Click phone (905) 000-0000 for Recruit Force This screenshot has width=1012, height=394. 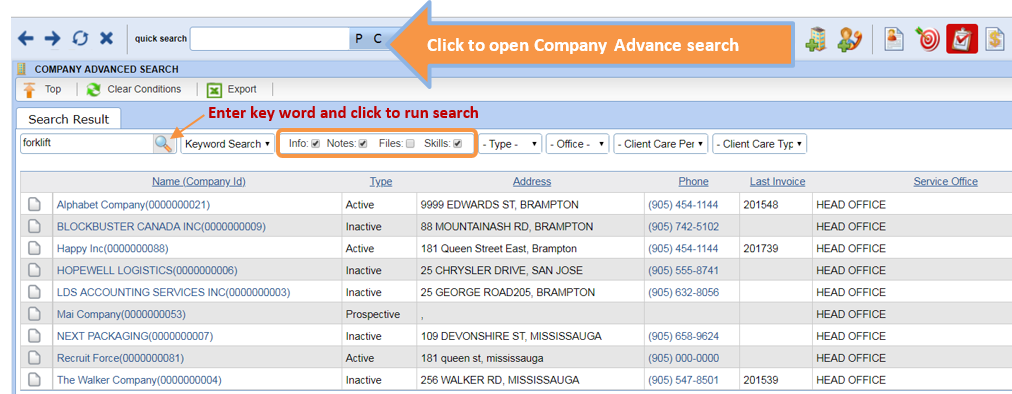pyautogui.click(x=683, y=358)
